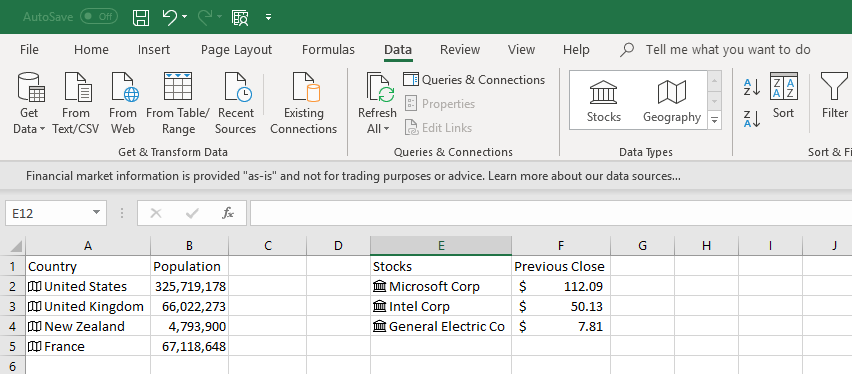Click the Refresh All icon
Image resolution: width=852 pixels, height=374 pixels.
(380, 88)
